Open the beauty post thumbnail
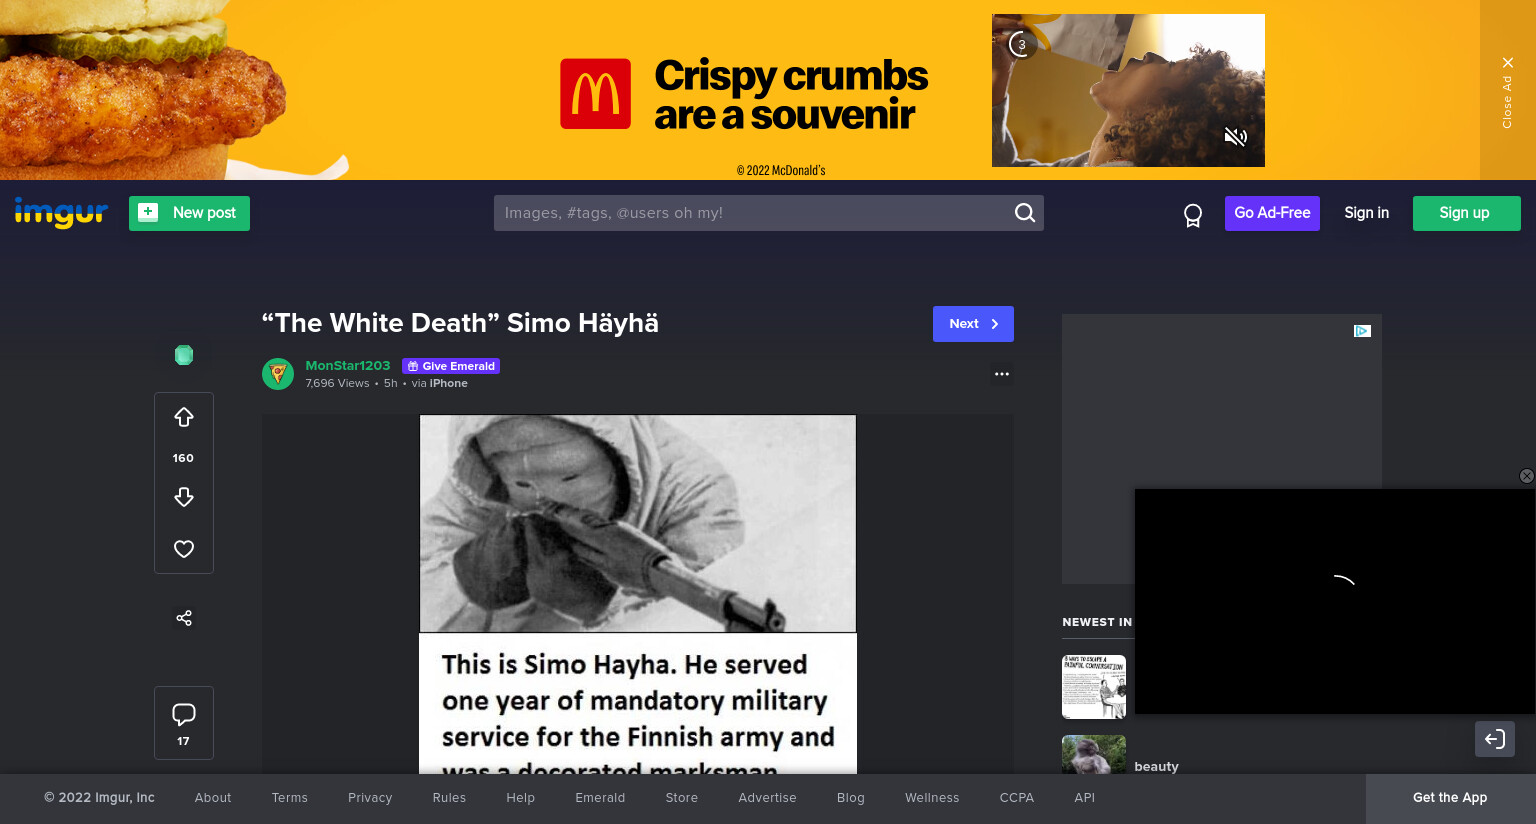1536x824 pixels. coord(1094,755)
